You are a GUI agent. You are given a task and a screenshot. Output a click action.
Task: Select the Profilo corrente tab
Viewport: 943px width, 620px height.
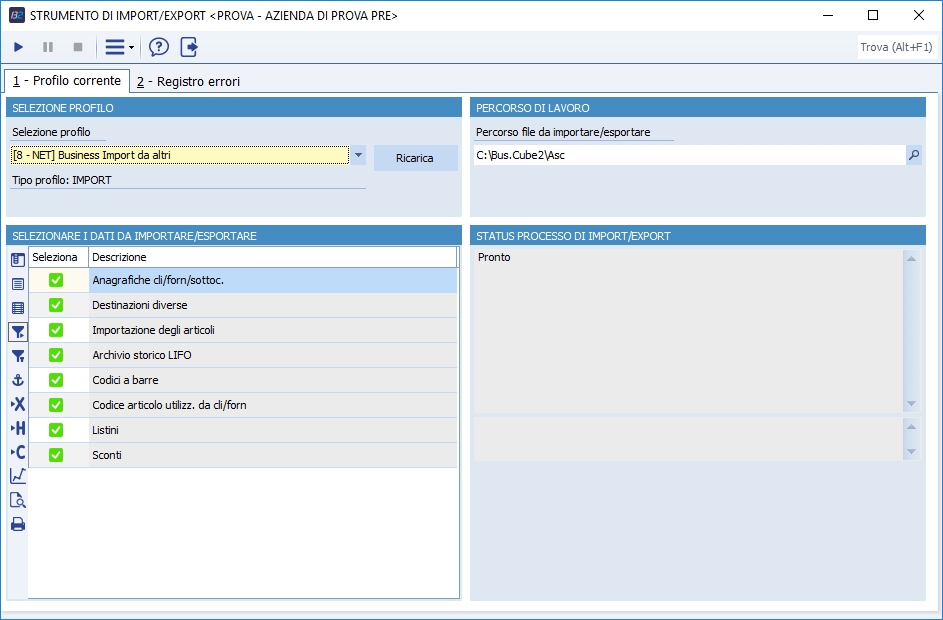(x=67, y=80)
